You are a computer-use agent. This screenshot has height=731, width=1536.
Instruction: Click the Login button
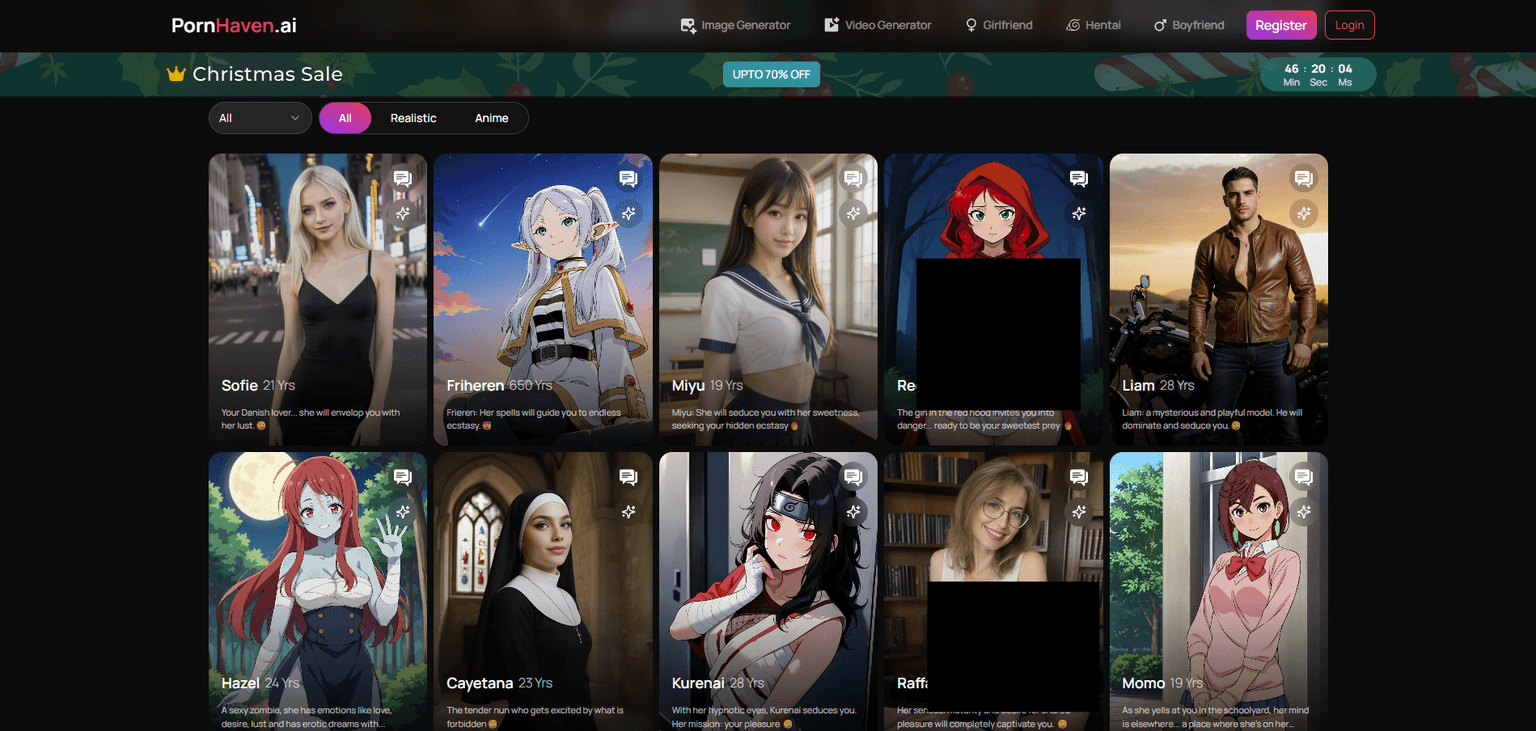(x=1349, y=24)
